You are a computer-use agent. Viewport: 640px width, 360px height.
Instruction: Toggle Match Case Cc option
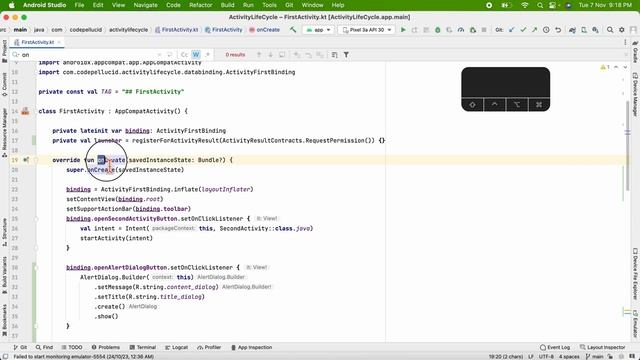point(184,55)
